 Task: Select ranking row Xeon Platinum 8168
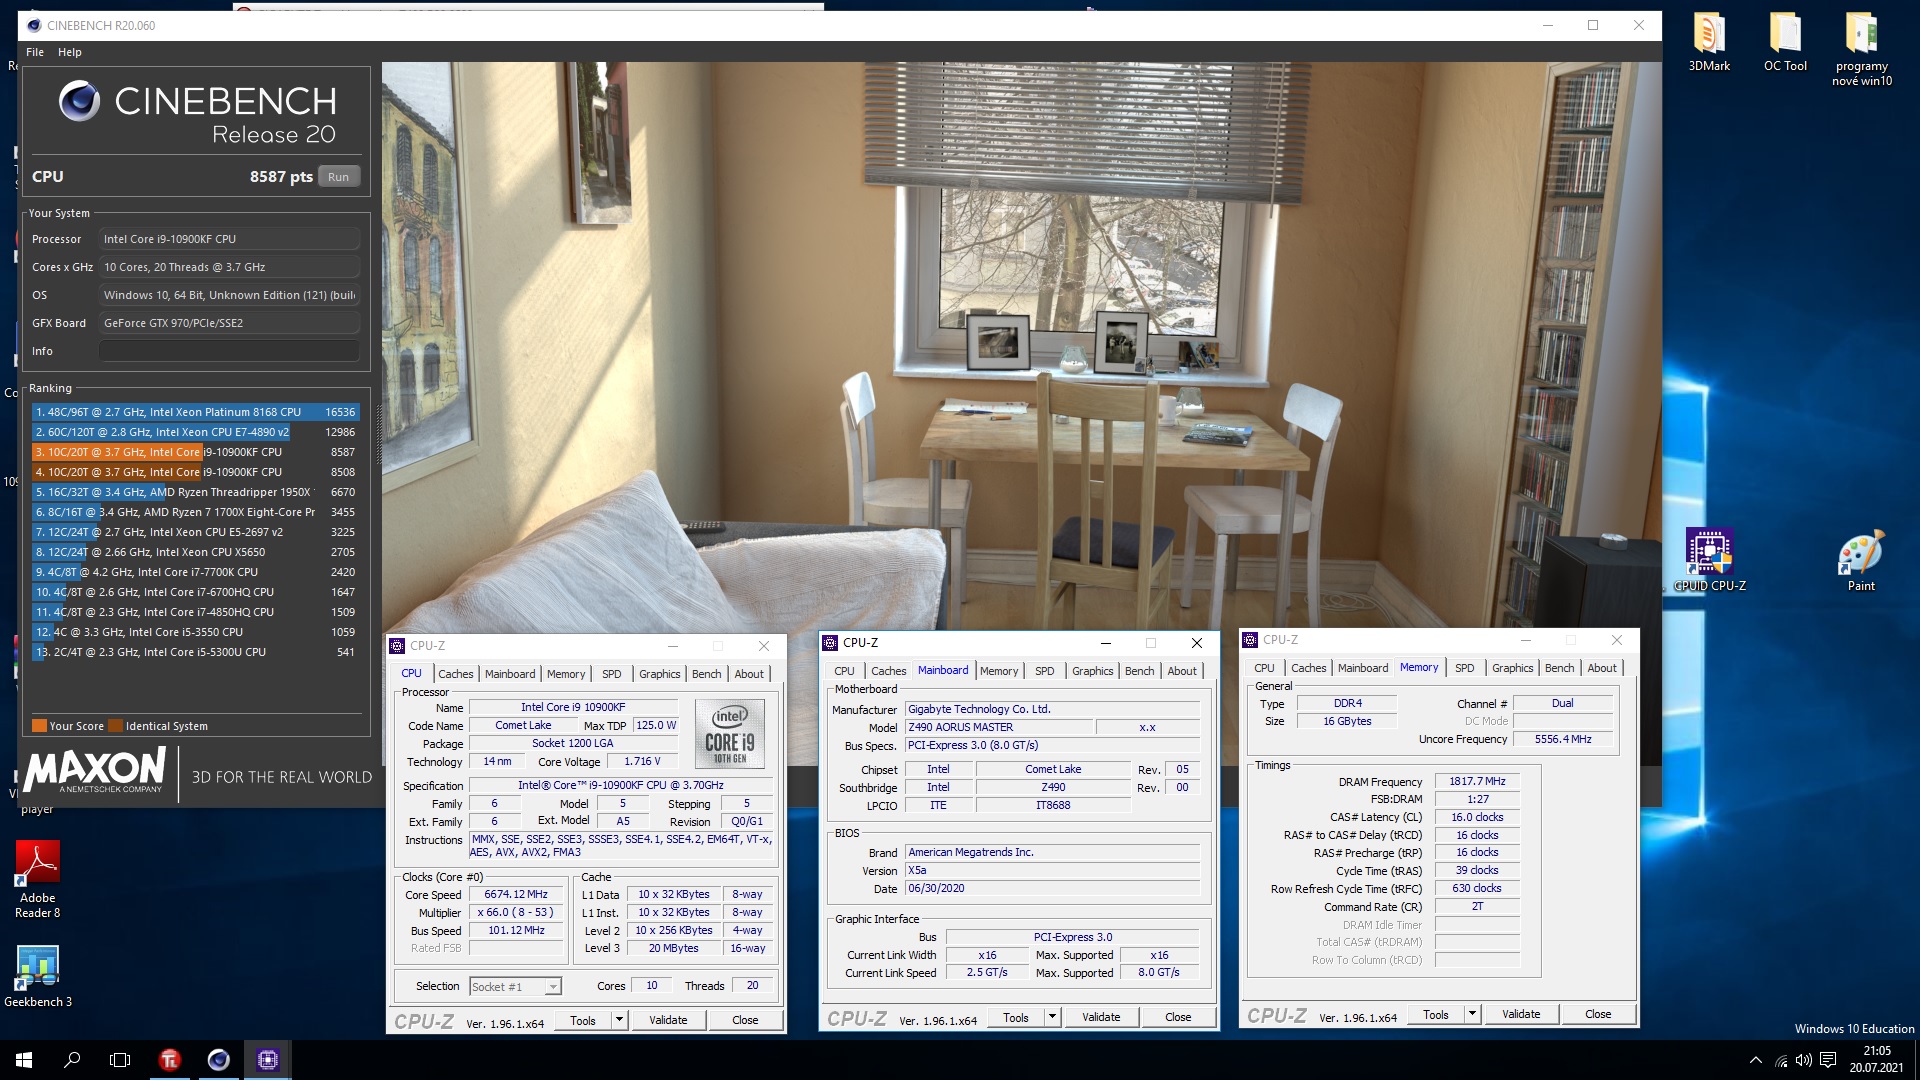(x=195, y=412)
